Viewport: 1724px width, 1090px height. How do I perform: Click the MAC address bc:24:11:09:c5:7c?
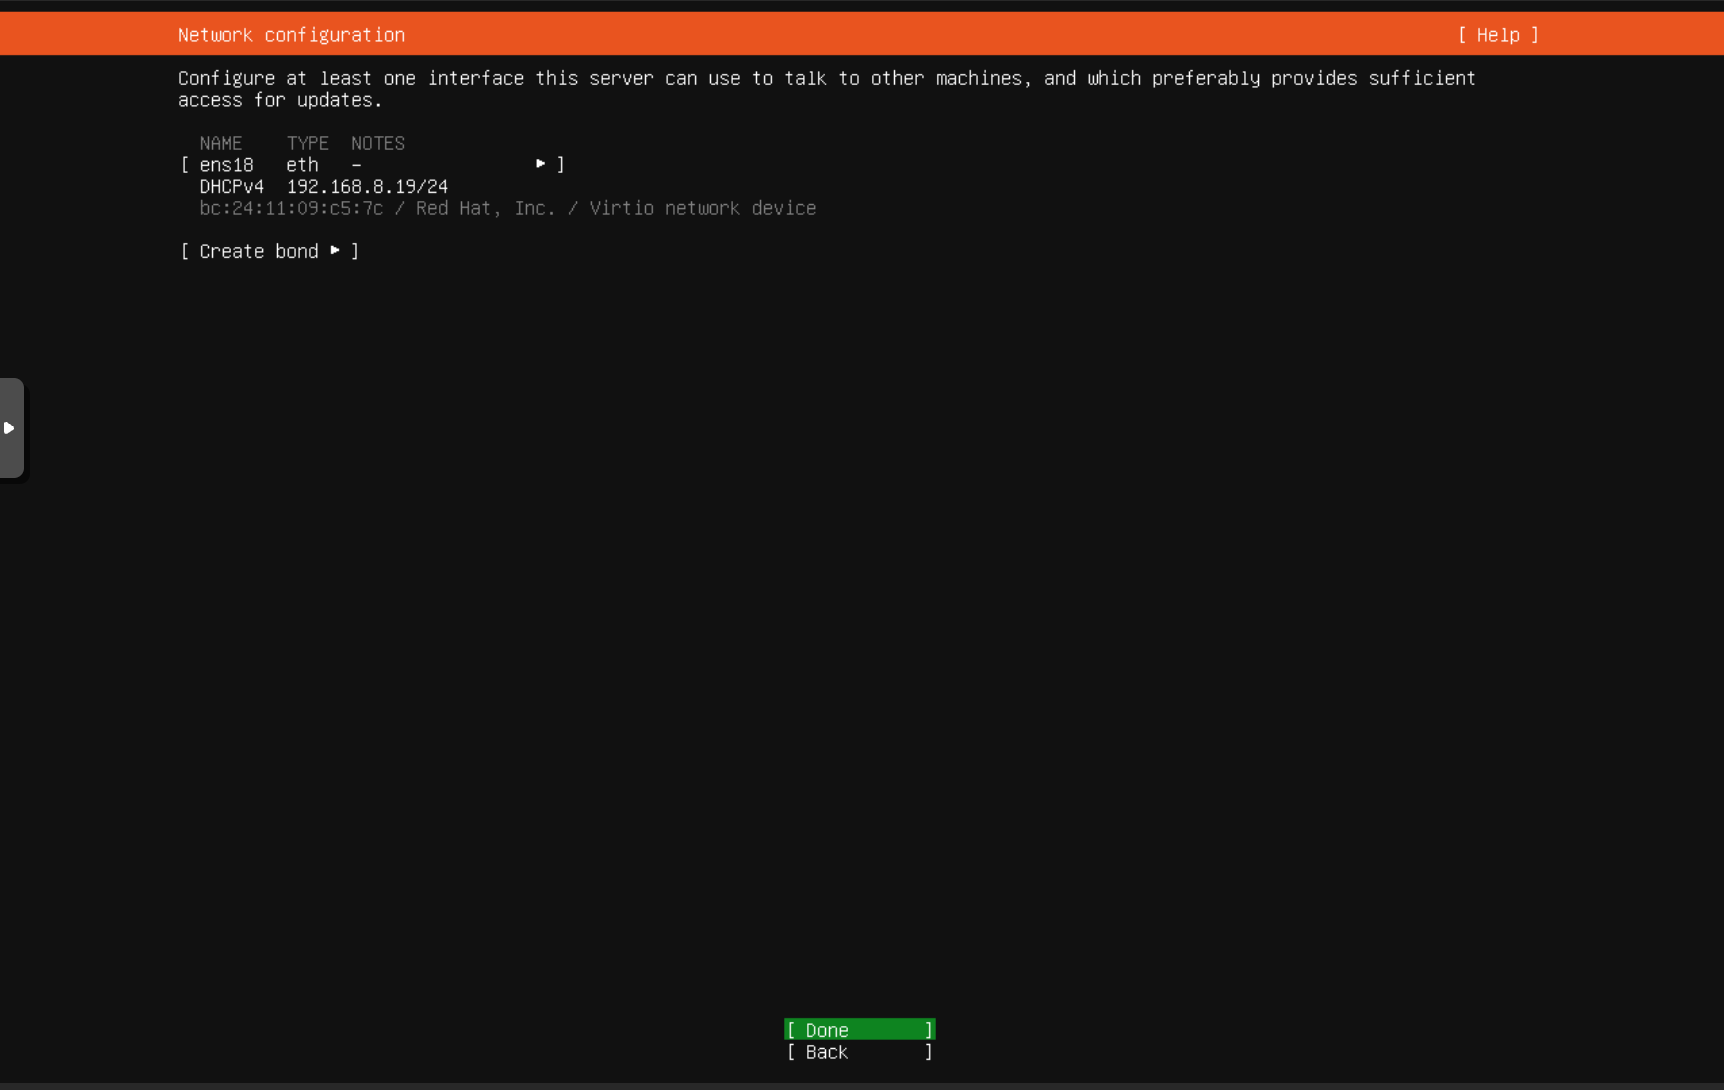pyautogui.click(x=291, y=208)
